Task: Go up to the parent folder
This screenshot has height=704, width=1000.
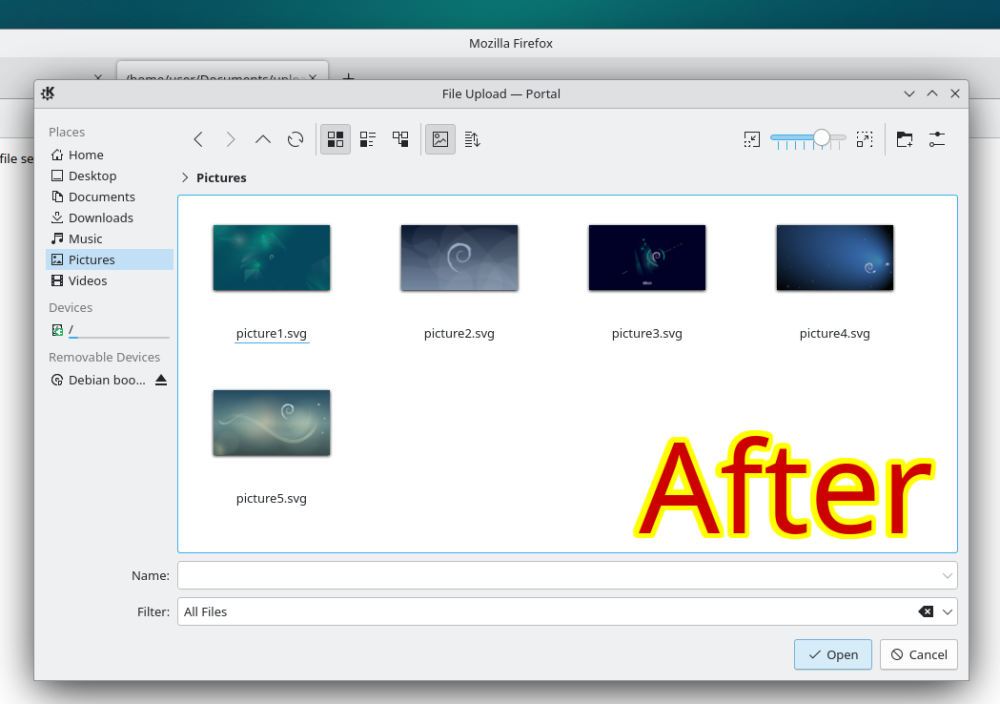Action: pyautogui.click(x=263, y=140)
